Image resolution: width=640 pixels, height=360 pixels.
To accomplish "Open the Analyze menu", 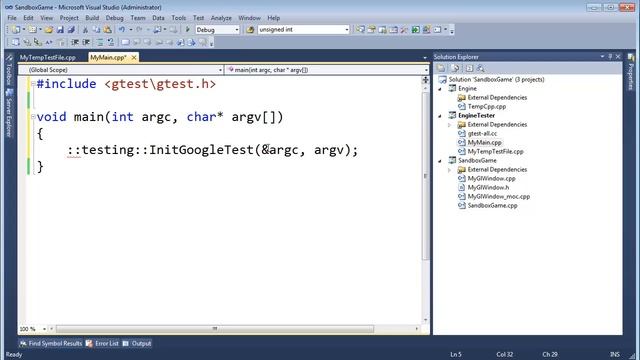I will (x=221, y=18).
